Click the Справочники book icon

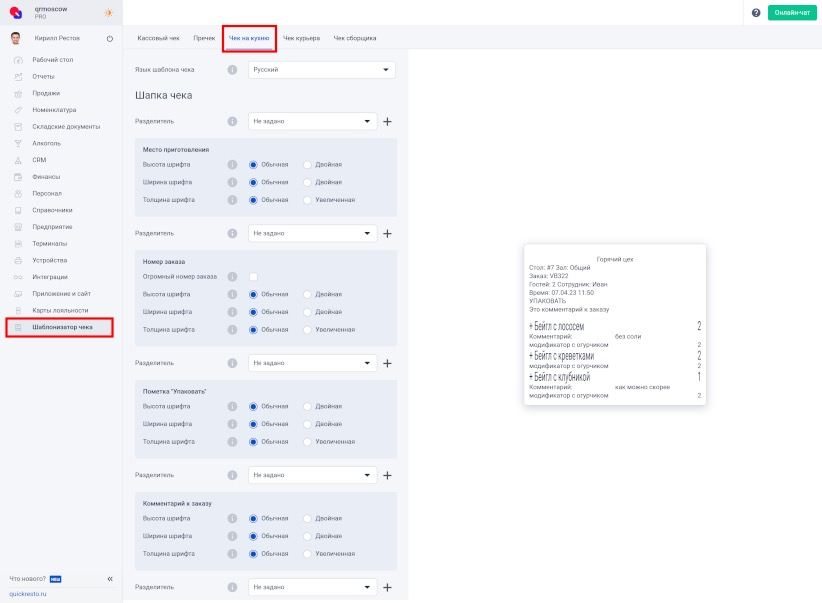coord(18,210)
